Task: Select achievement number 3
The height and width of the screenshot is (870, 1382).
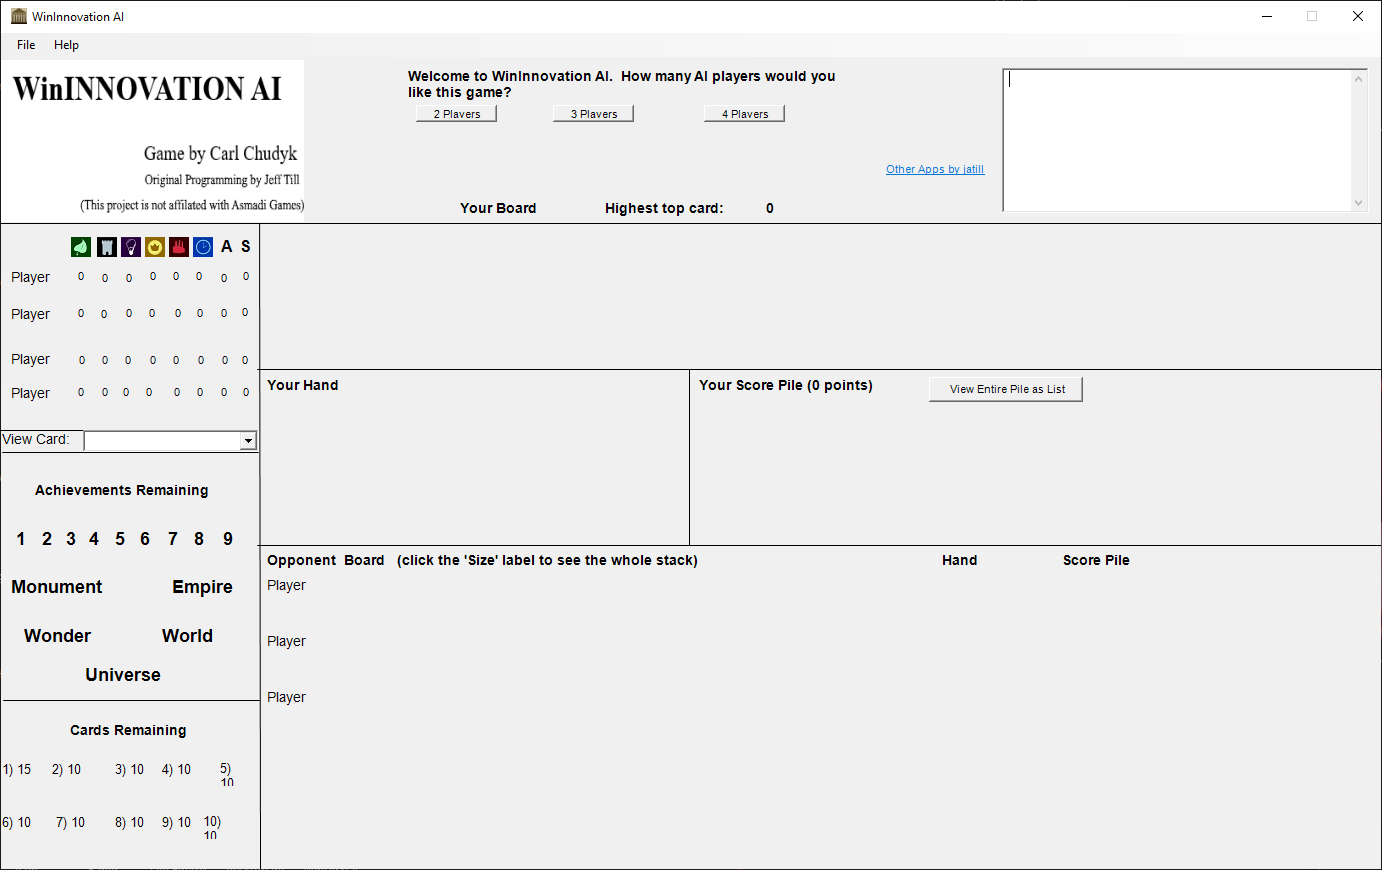Action: pos(71,539)
